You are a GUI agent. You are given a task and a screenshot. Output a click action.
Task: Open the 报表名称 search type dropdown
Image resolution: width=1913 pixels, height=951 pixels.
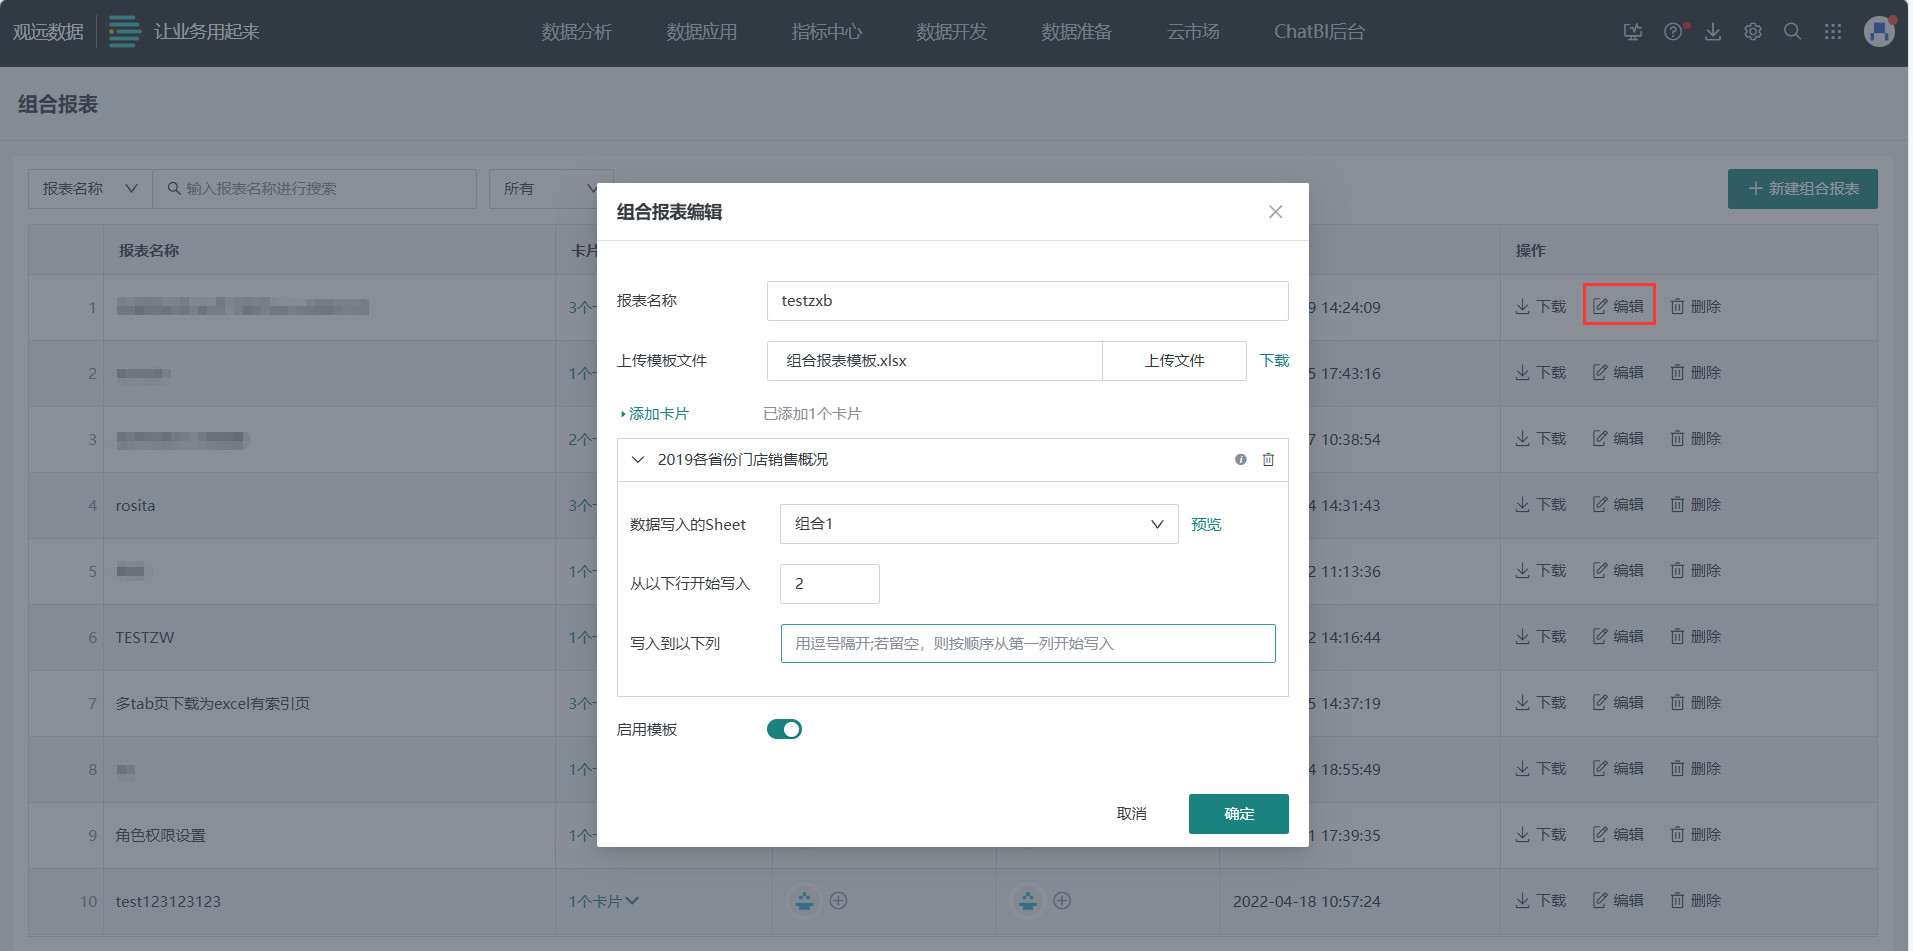tap(89, 188)
